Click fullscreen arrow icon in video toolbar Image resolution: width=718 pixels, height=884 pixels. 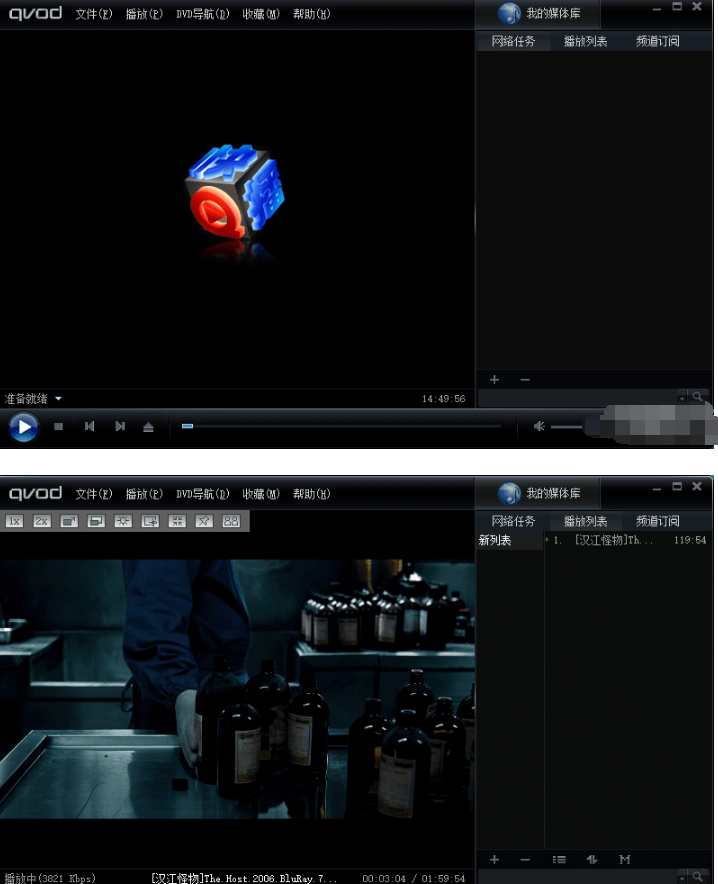[x=69, y=521]
